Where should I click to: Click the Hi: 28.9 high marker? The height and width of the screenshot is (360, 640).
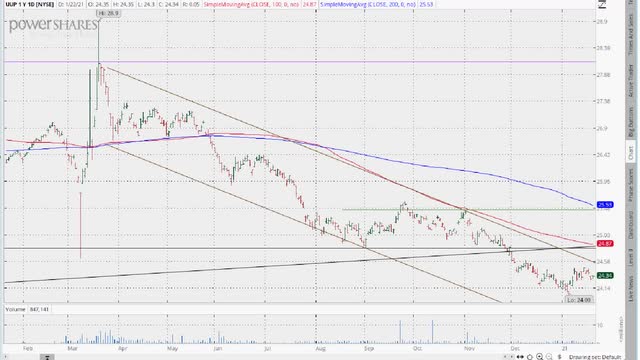click(108, 13)
